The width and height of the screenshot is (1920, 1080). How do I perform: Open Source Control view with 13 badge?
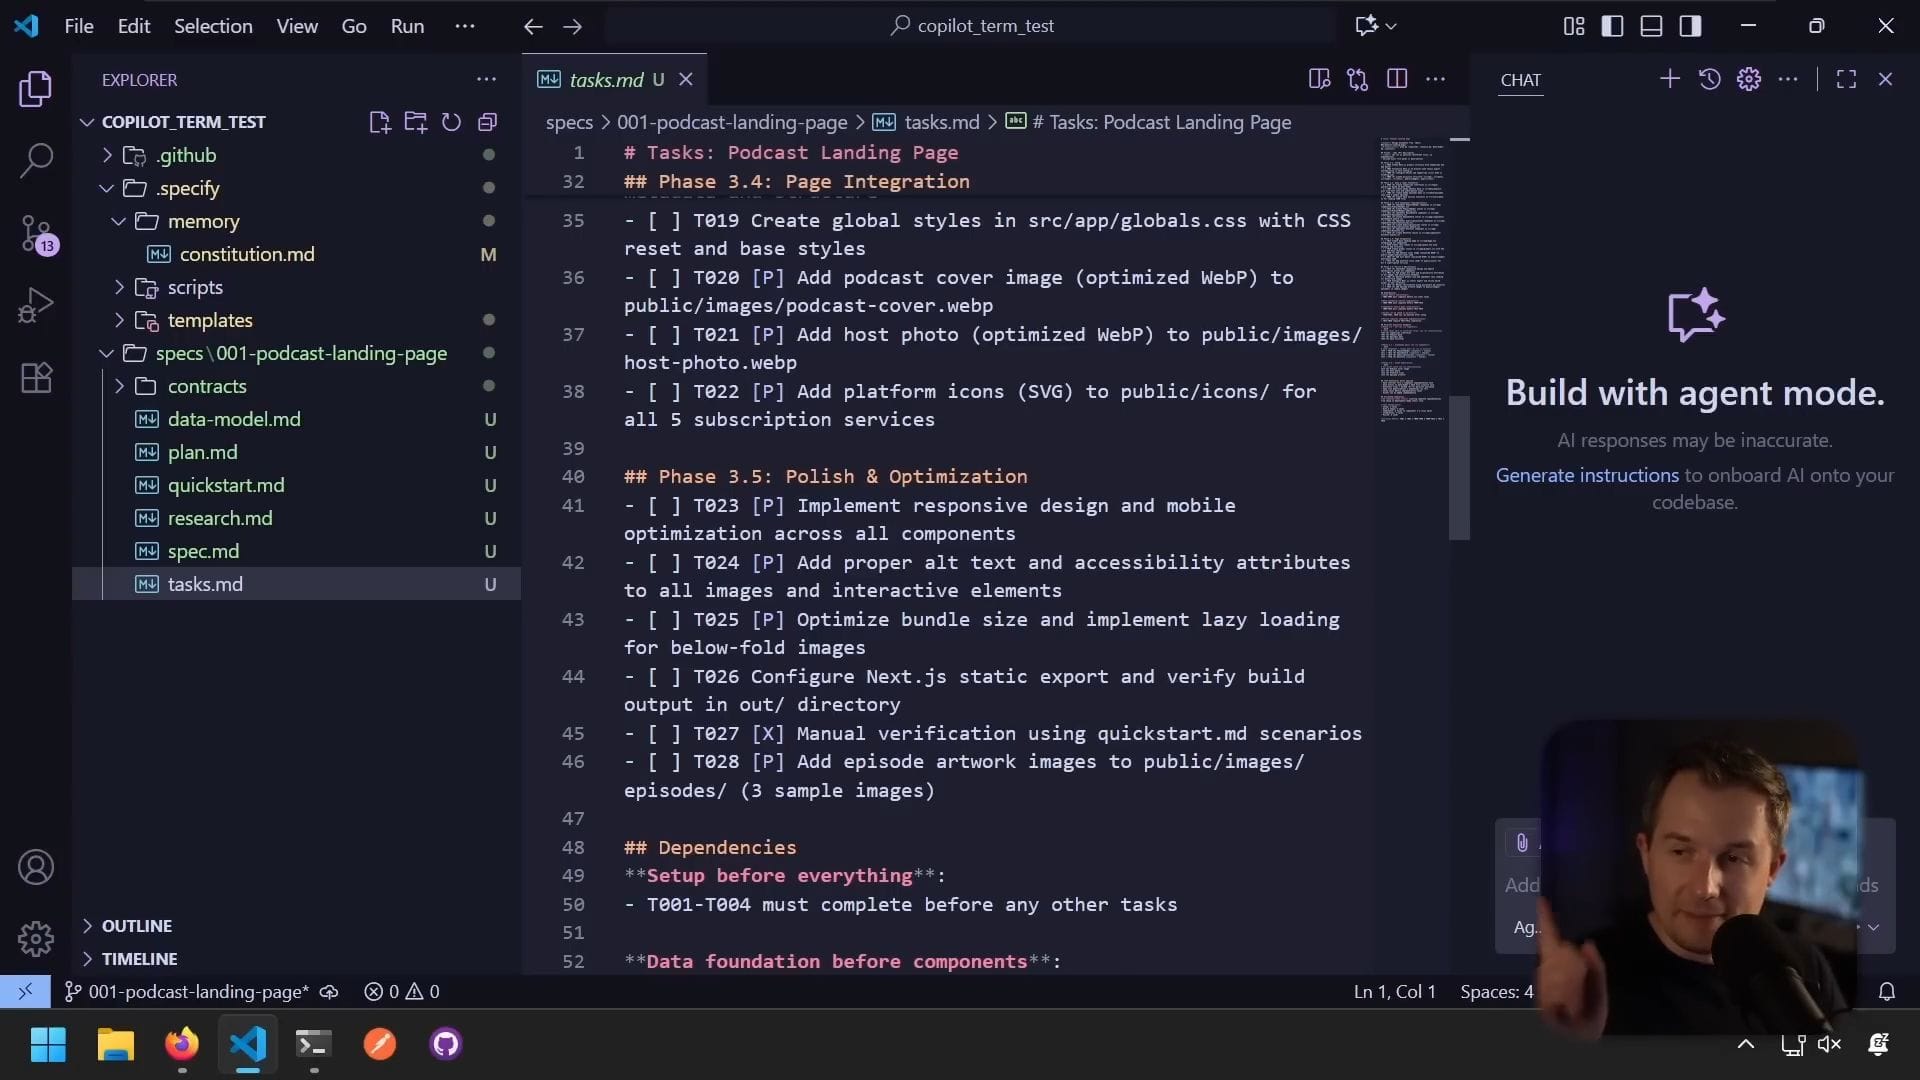[36, 233]
